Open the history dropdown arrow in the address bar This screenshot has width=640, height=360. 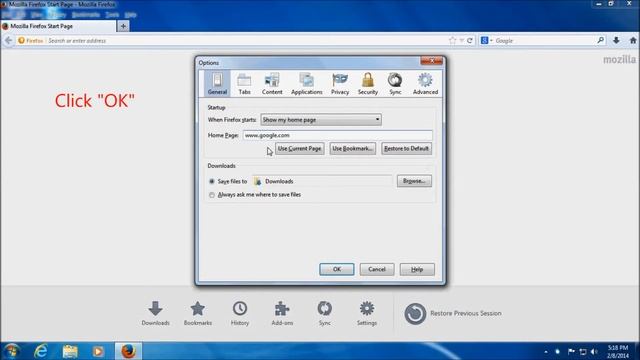(x=462, y=40)
